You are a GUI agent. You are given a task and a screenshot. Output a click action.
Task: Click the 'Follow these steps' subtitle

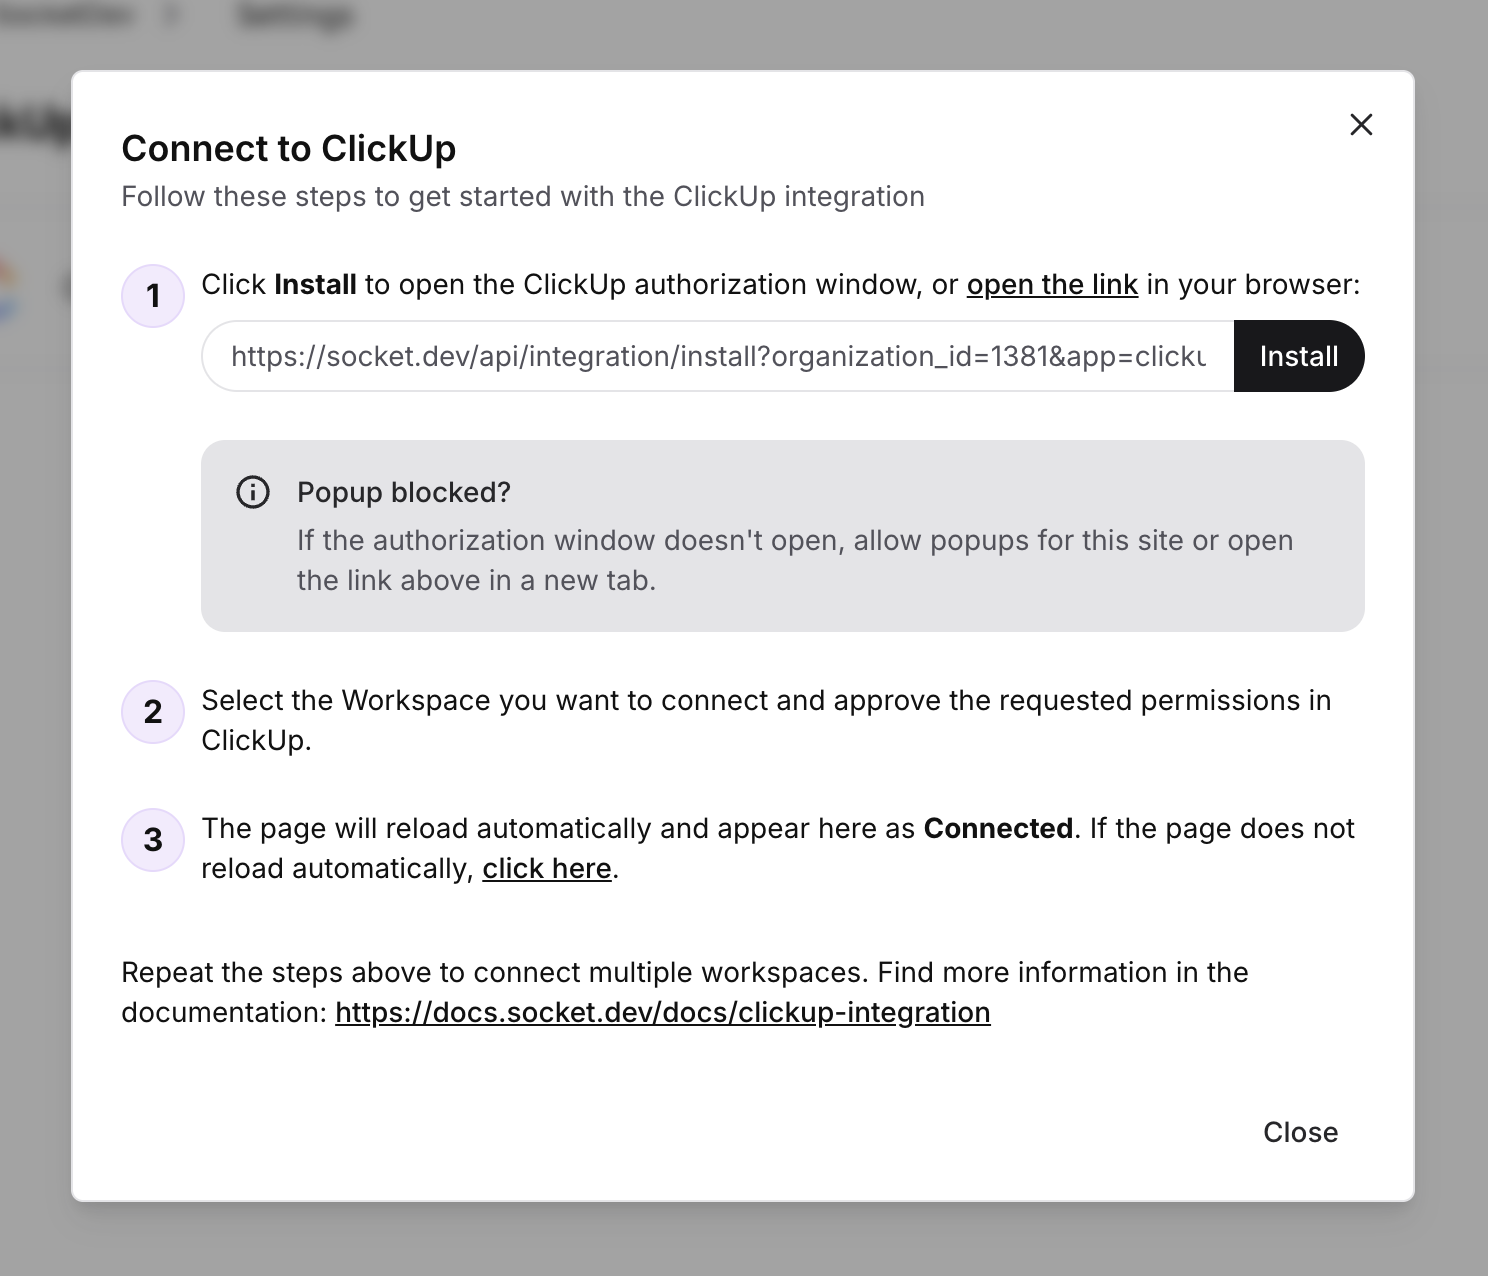click(x=523, y=196)
